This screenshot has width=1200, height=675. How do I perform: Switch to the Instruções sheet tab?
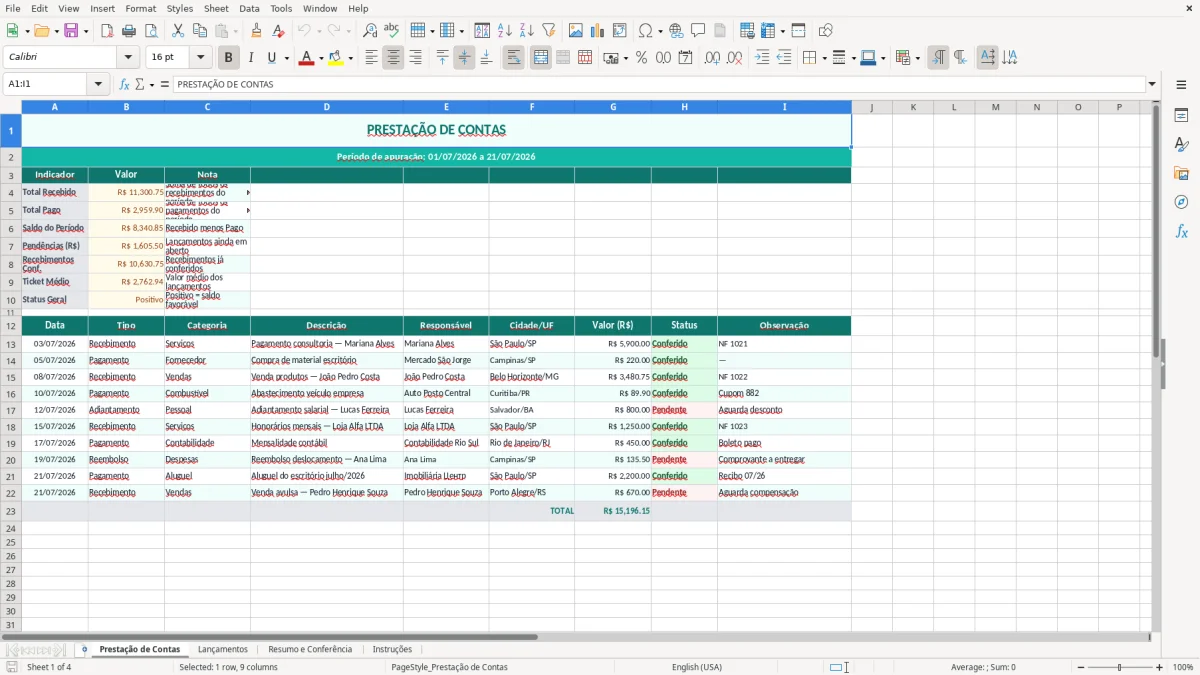[392, 649]
